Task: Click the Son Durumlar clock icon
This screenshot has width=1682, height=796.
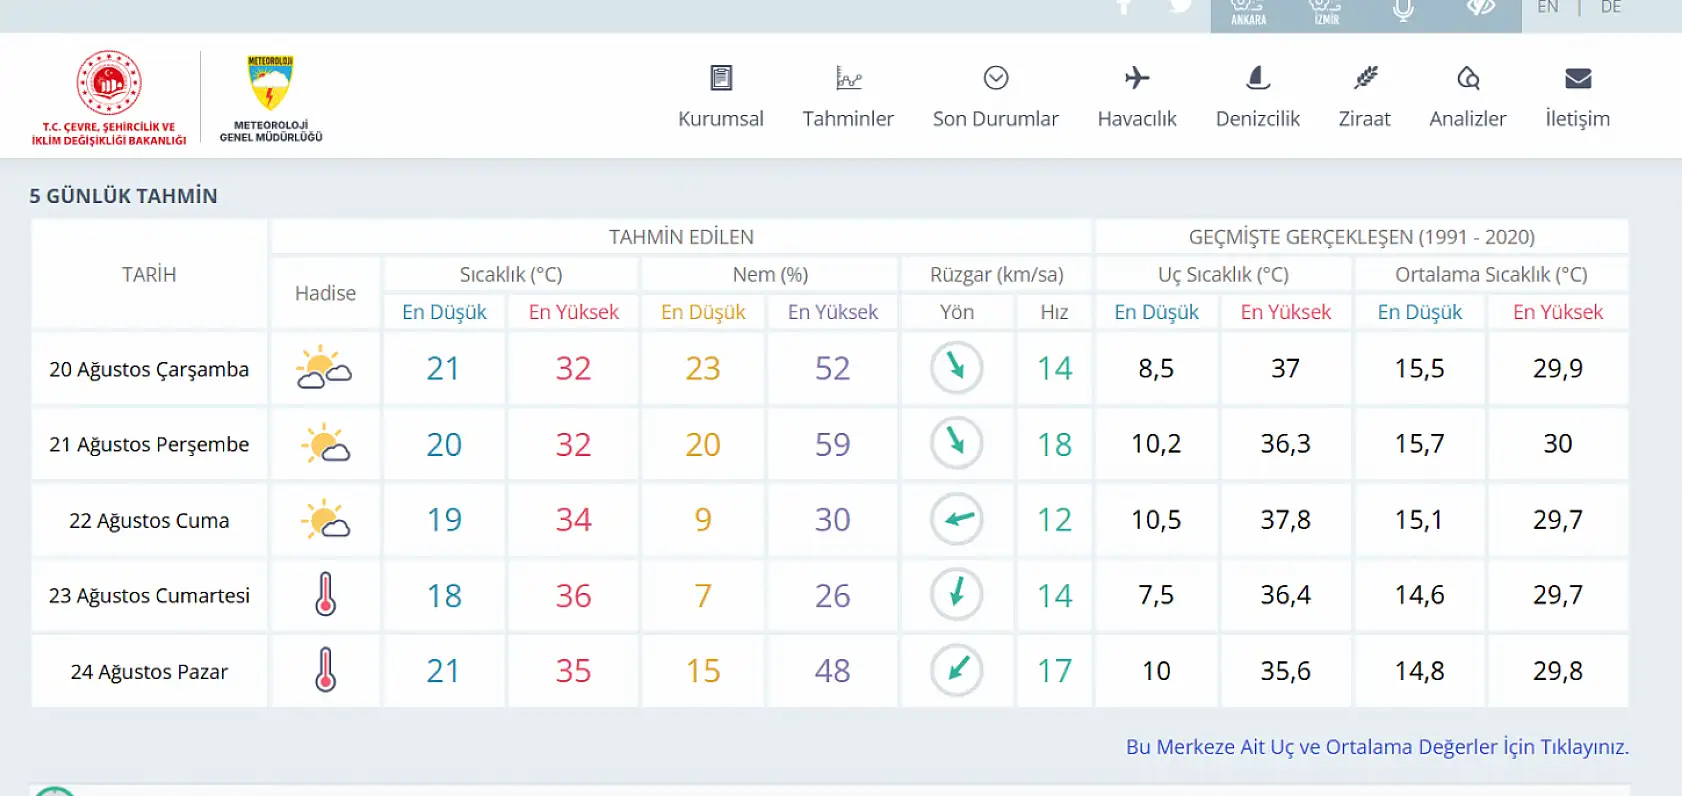Action: [x=995, y=78]
